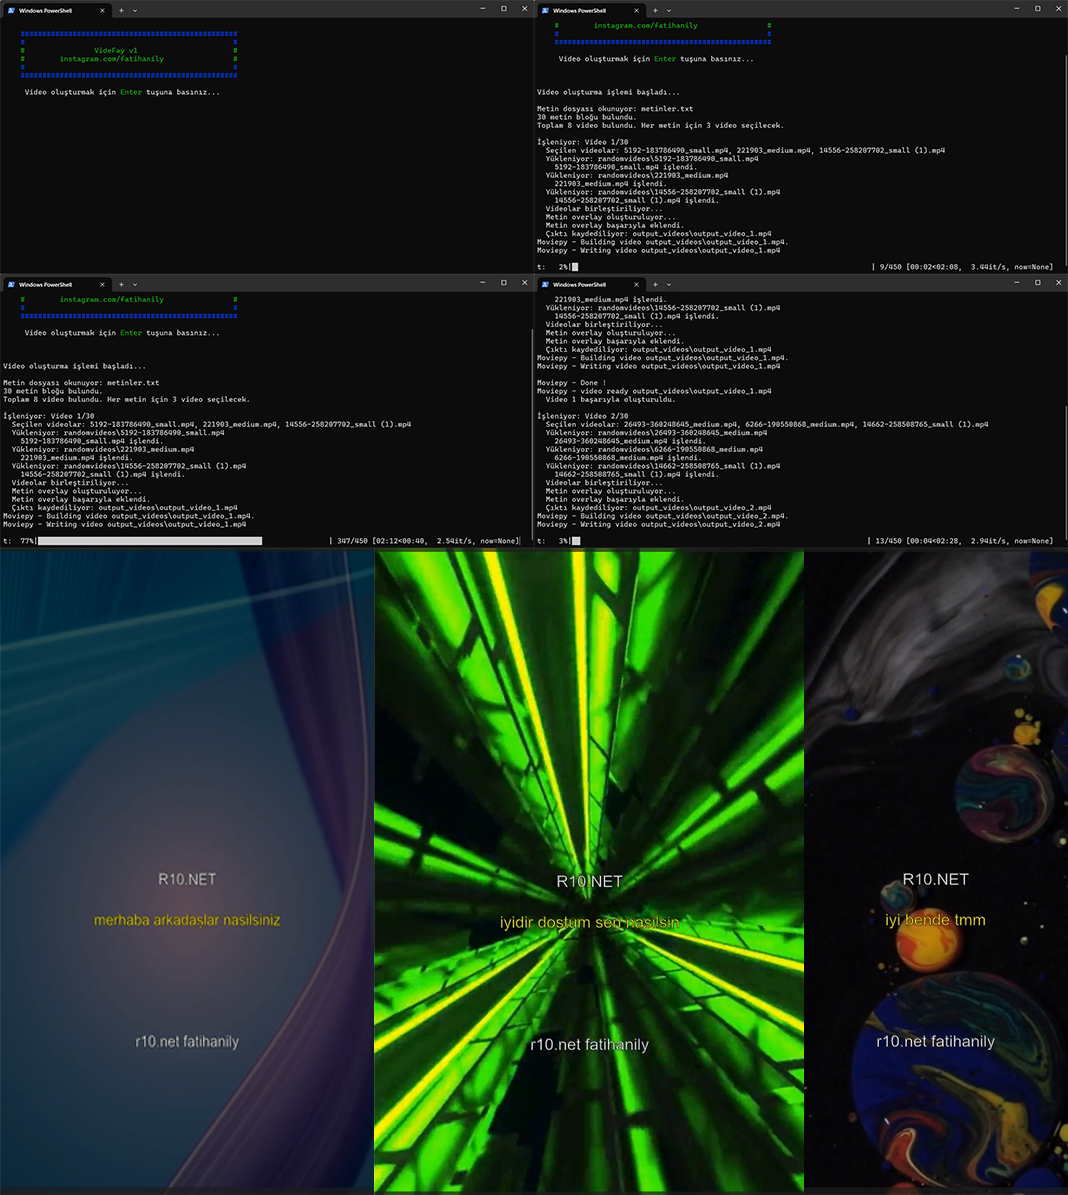The image size is (1068, 1195).
Task: Click the PowerShell tab icon in the 3% progress window
Action: click(545, 284)
